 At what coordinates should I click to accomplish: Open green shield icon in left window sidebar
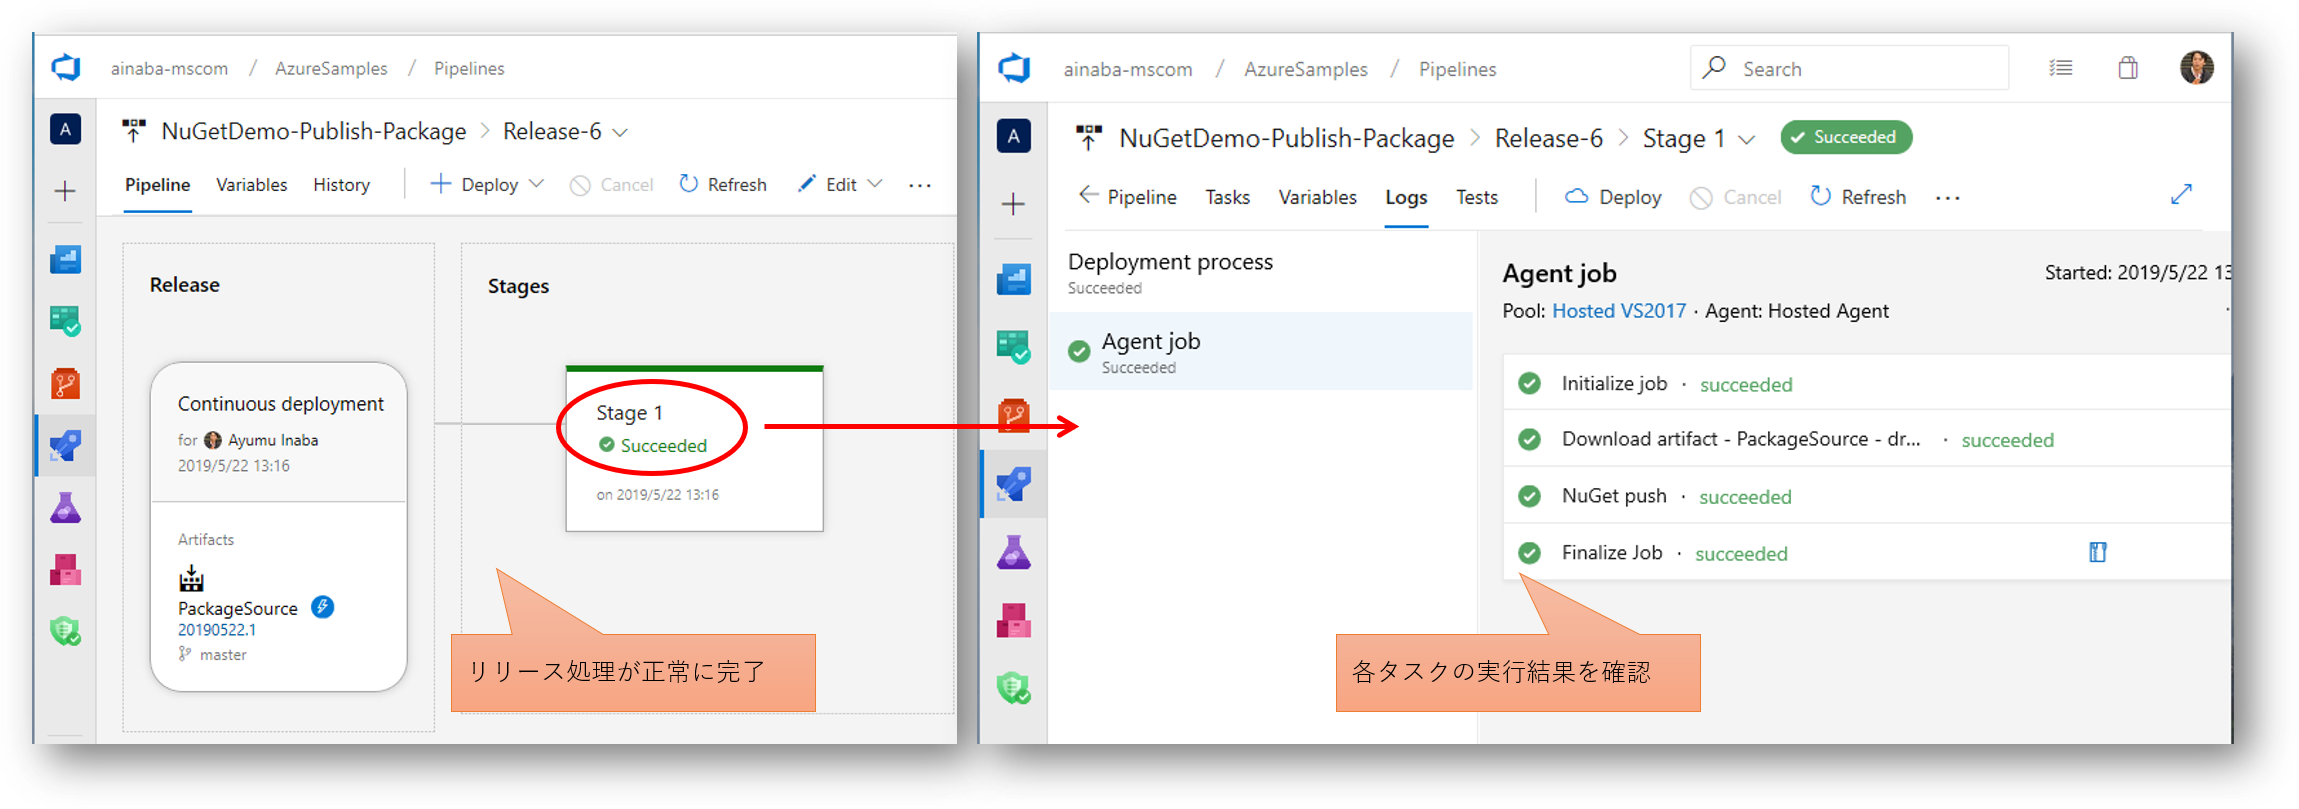66,631
